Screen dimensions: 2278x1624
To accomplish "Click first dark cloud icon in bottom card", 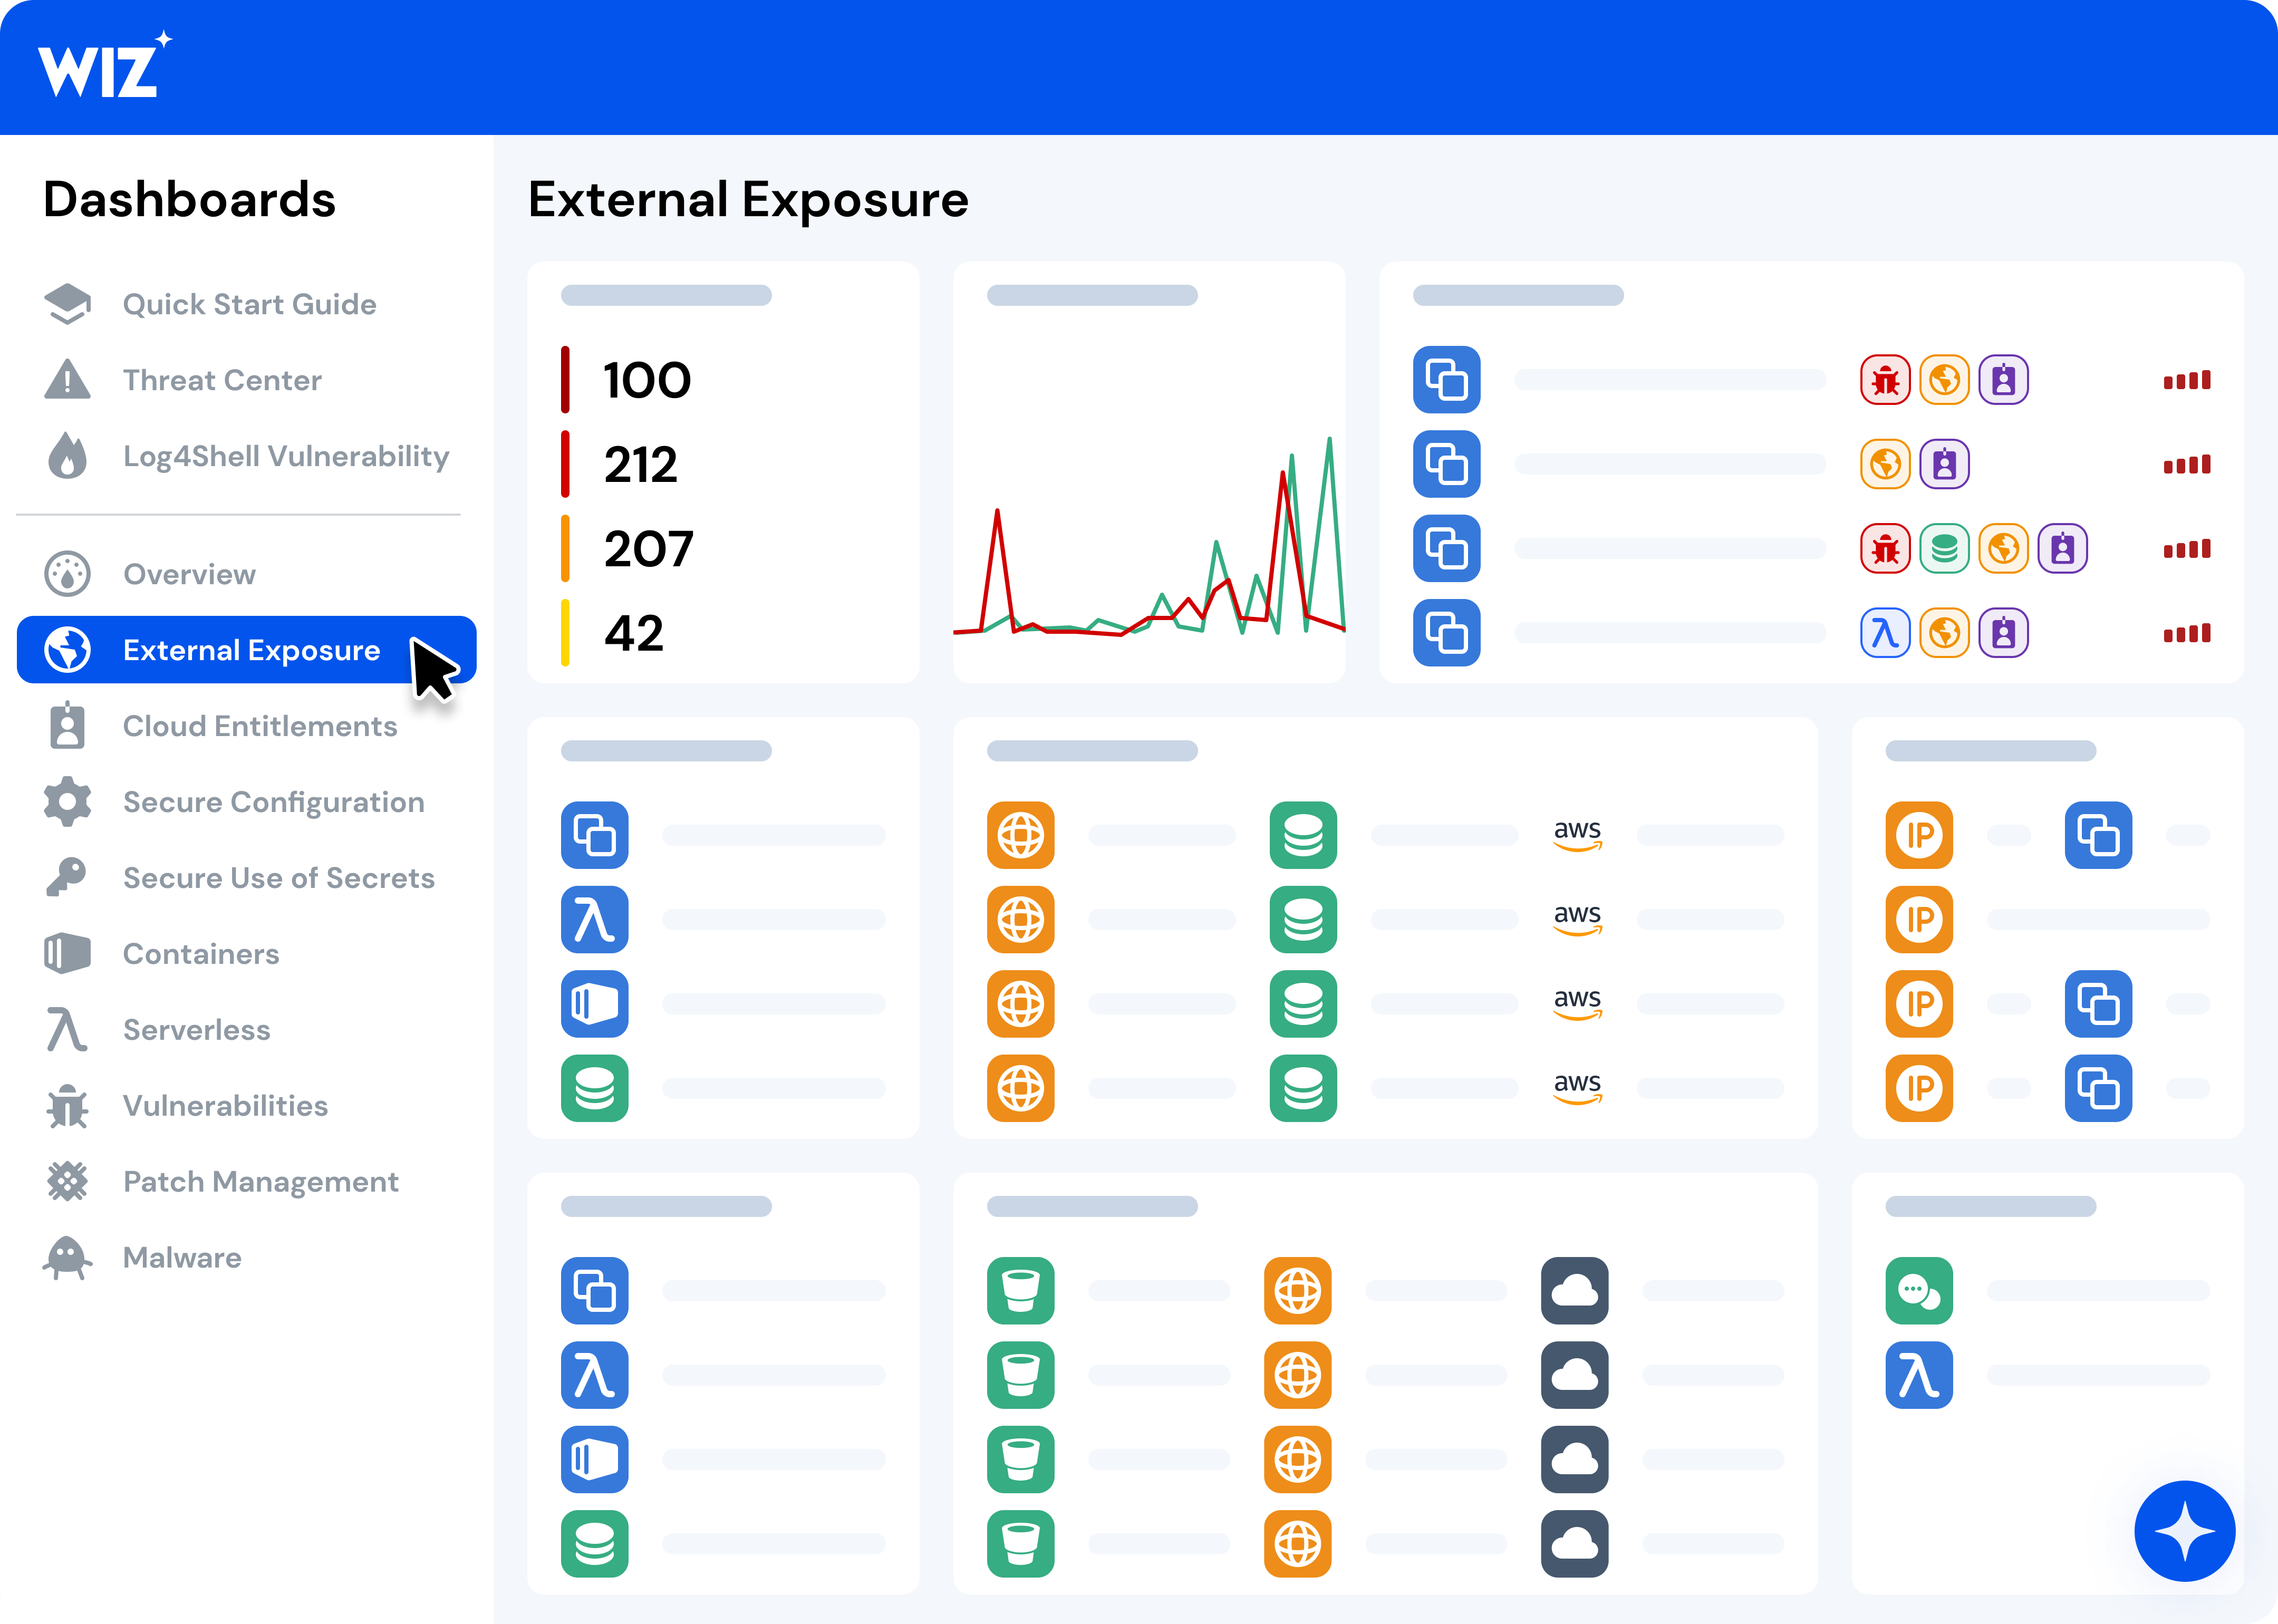I will pos(1575,1291).
